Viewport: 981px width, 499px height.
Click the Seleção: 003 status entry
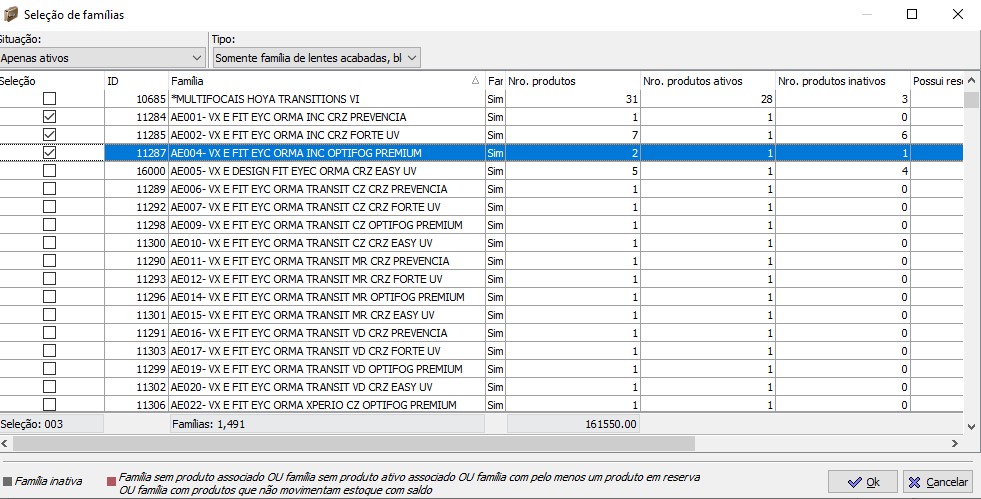[x=51, y=424]
